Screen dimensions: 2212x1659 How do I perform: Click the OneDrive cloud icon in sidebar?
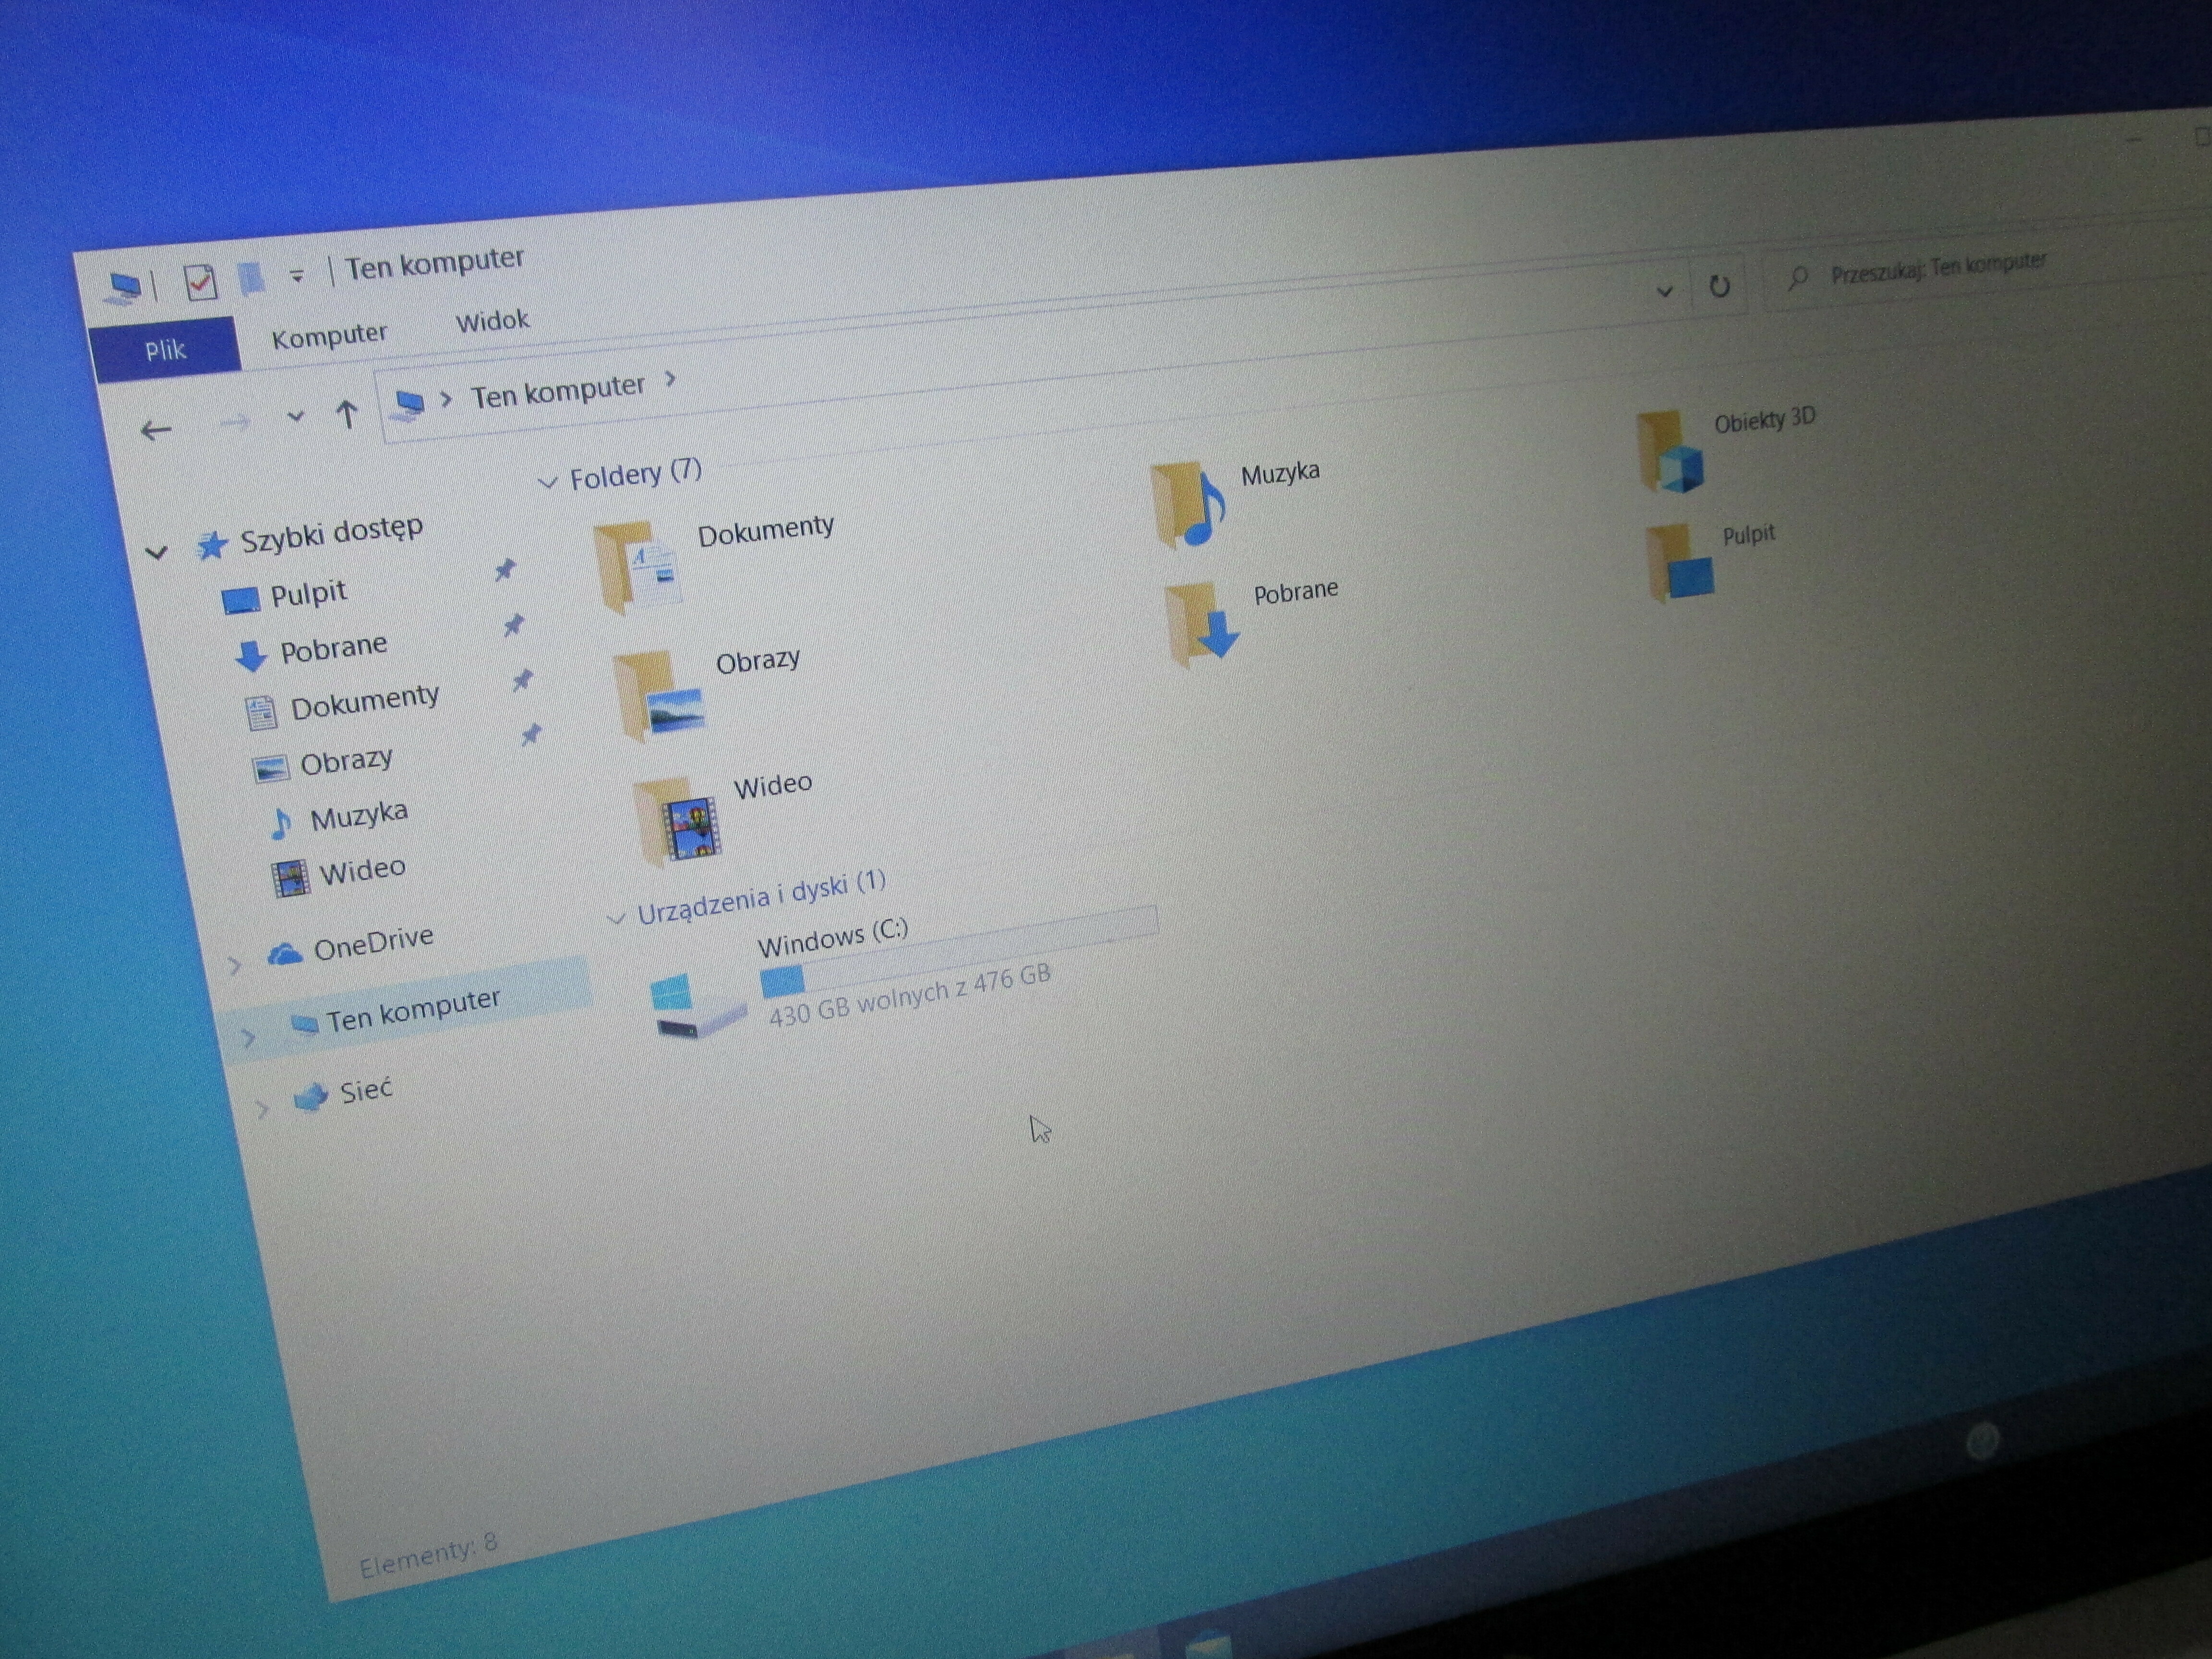coord(285,954)
